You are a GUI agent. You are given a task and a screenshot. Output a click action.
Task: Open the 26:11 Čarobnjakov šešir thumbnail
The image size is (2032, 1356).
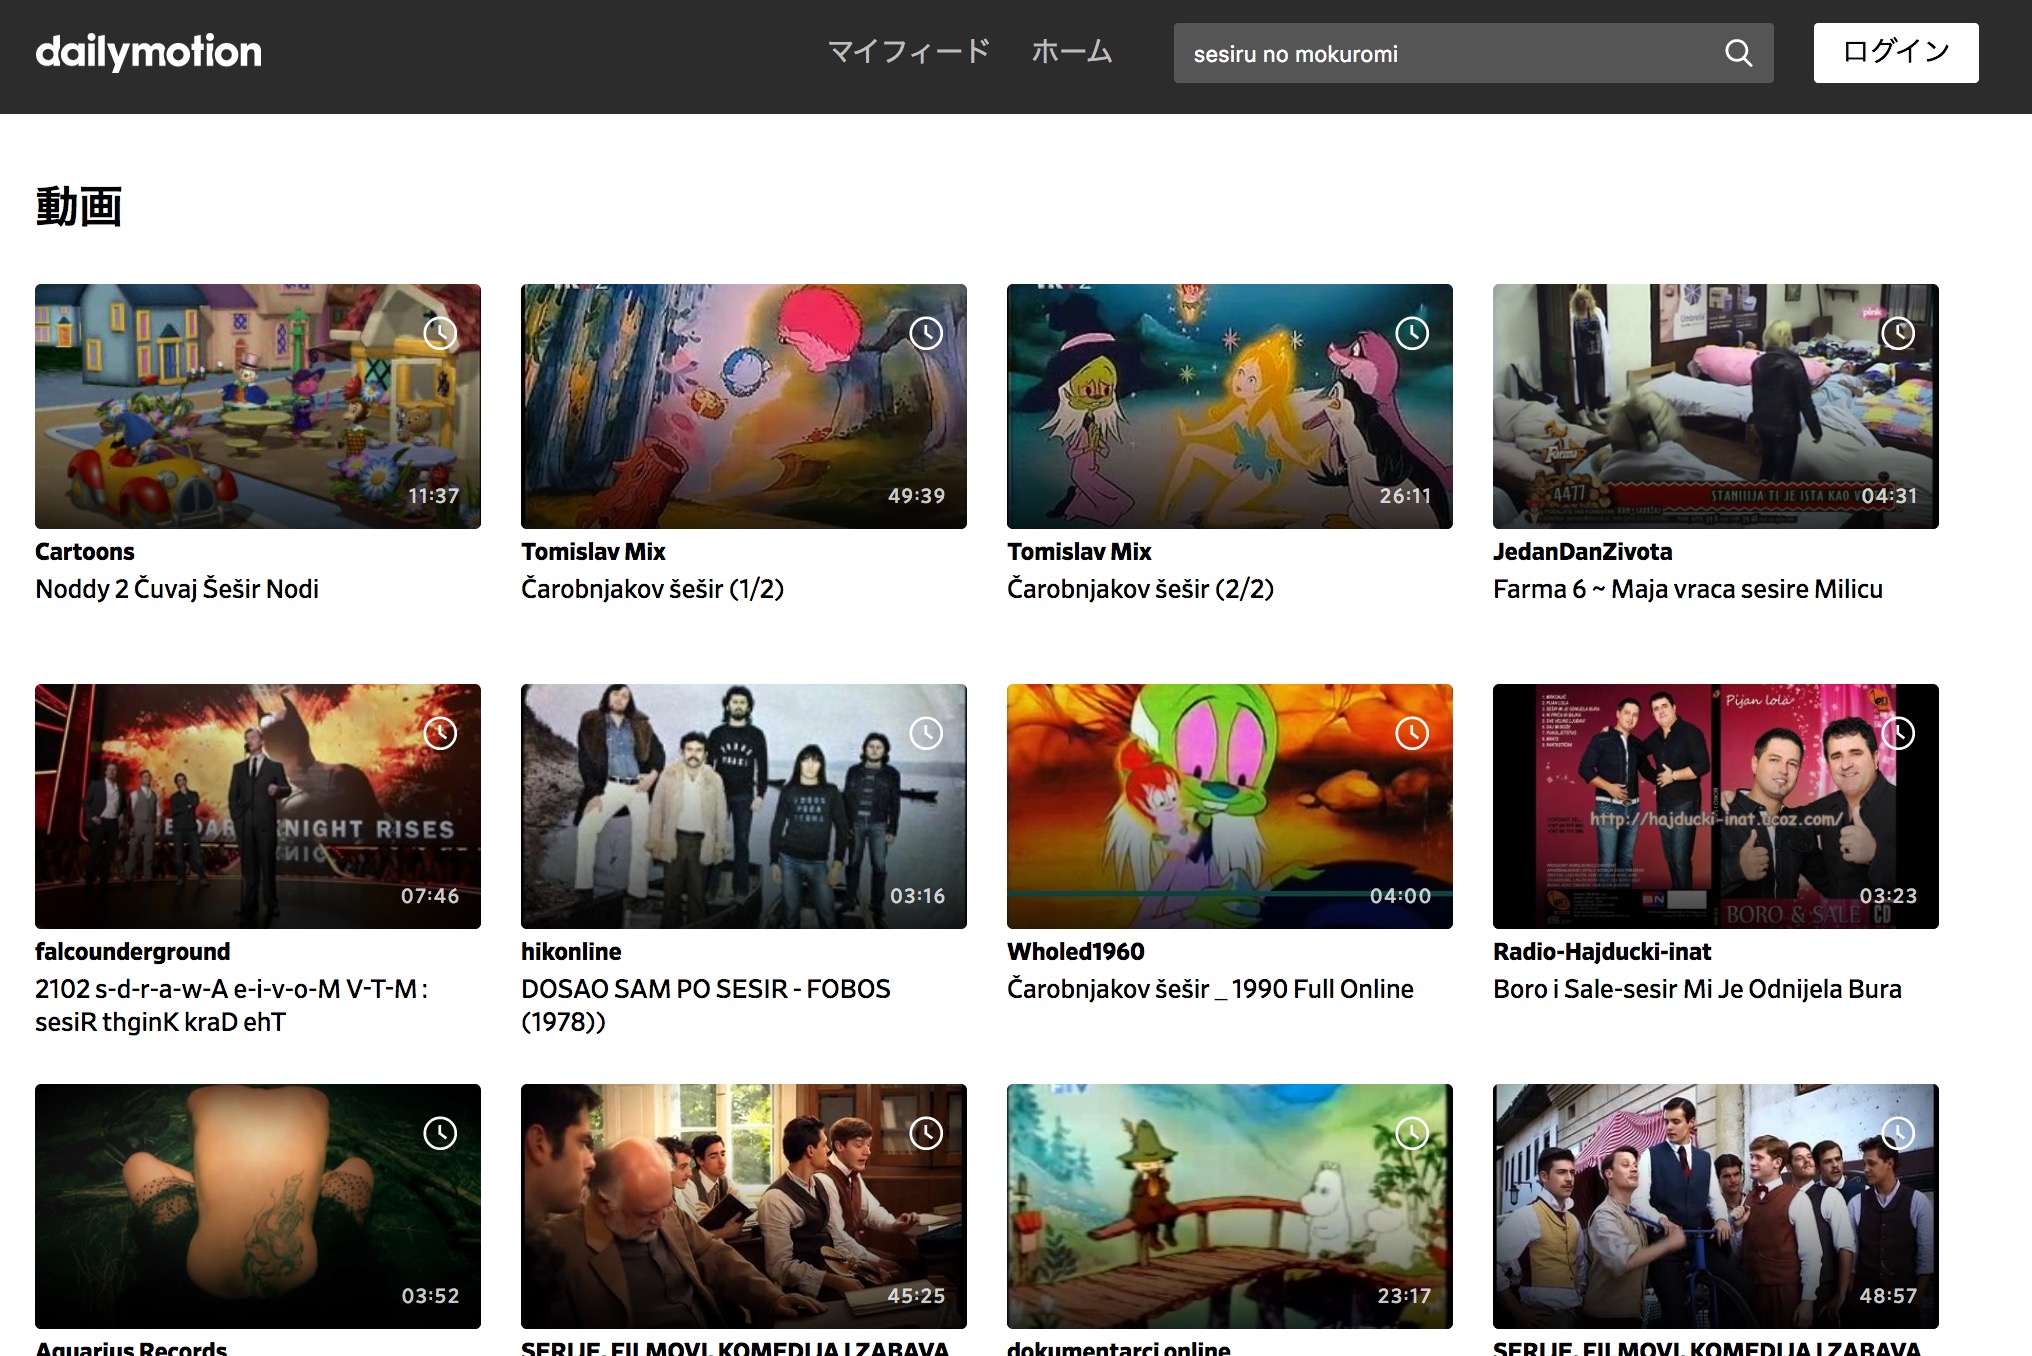[x=1230, y=406]
